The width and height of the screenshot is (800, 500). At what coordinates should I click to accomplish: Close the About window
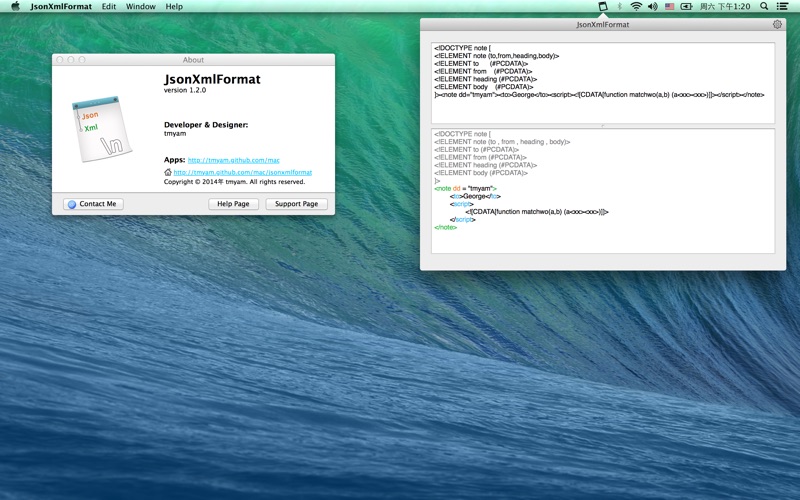coord(60,60)
